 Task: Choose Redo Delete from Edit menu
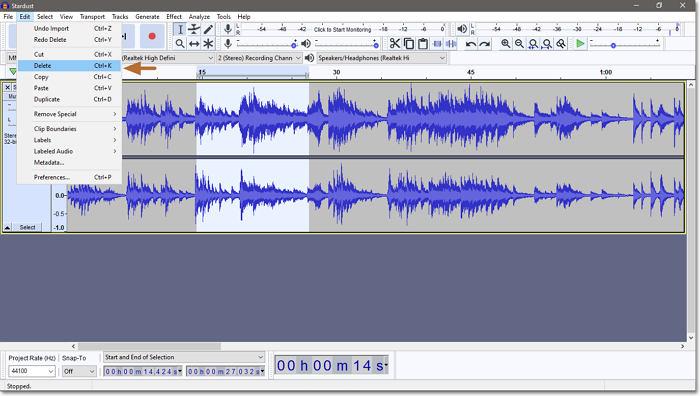click(70, 40)
